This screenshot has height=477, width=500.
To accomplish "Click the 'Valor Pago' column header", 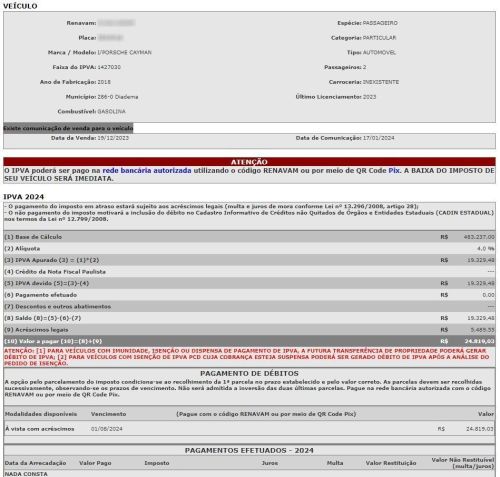I will tap(95, 463).
